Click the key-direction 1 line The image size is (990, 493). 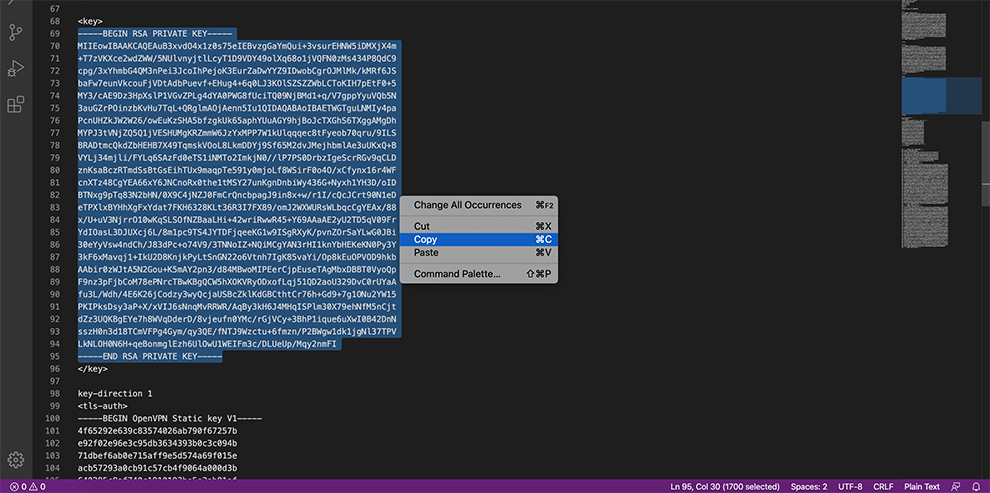click(x=115, y=394)
